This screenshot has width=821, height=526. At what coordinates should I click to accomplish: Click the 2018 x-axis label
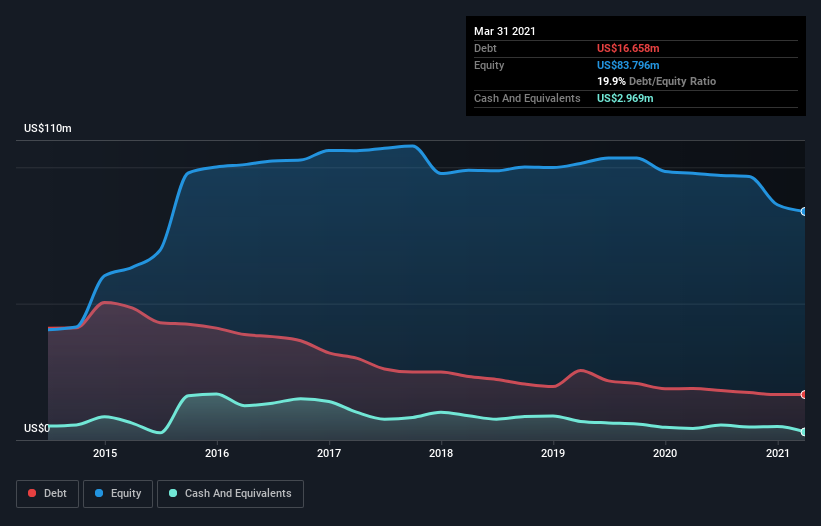tap(441, 453)
